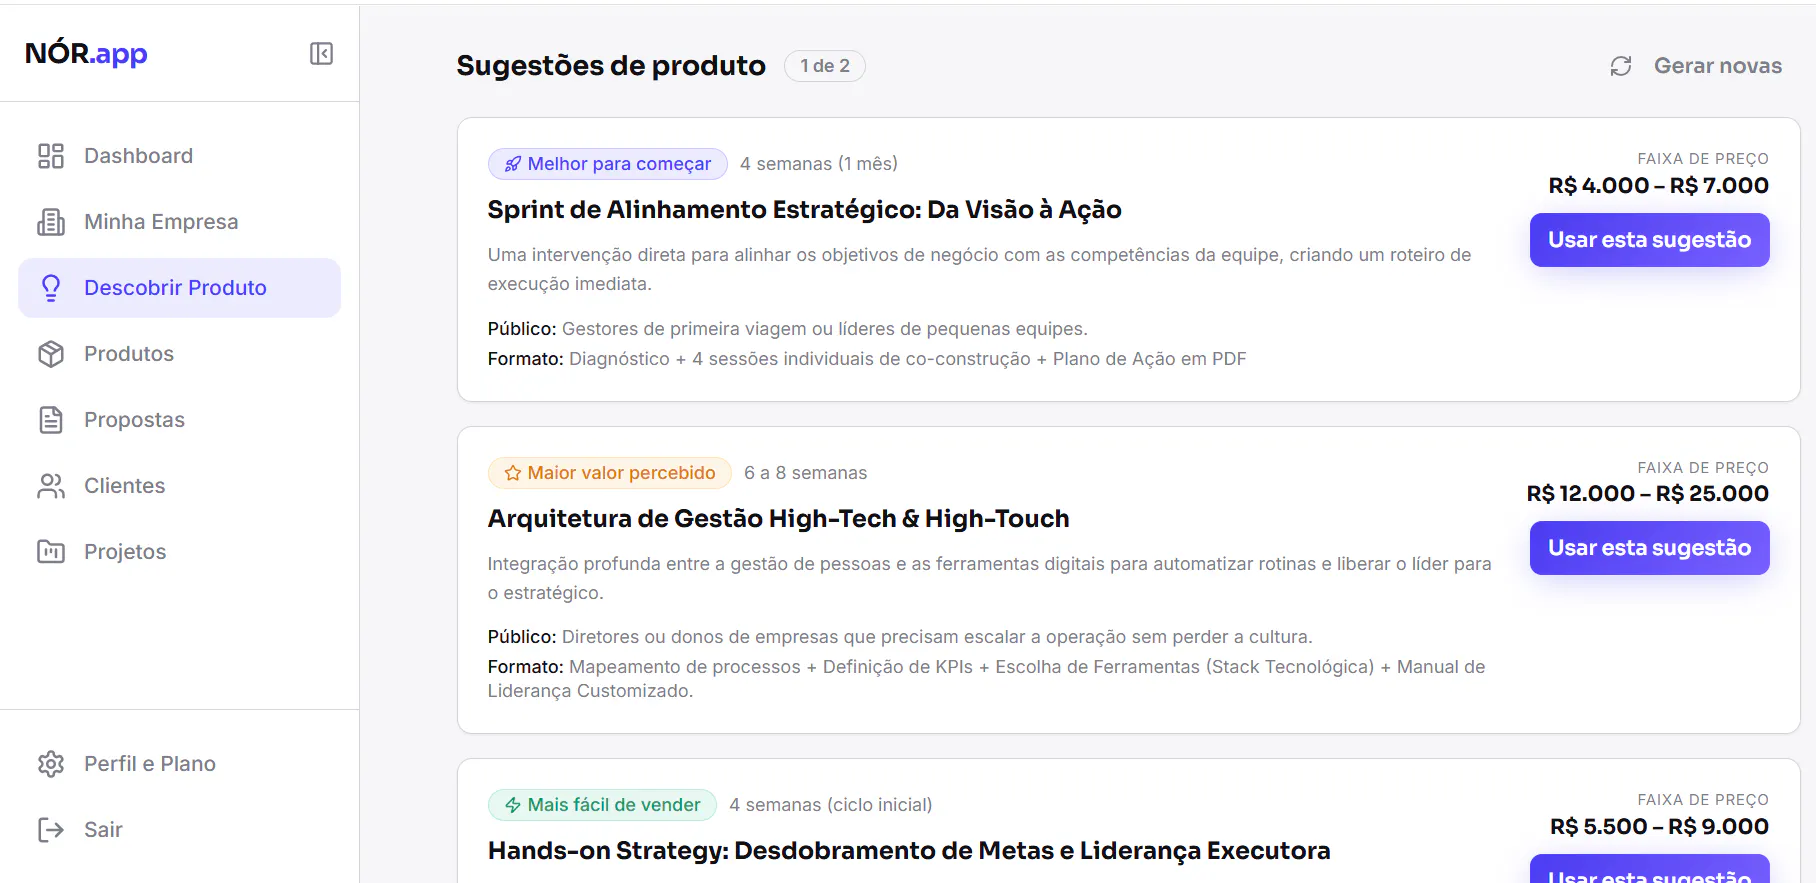Viewport: 1816px width, 883px height.
Task: Click the 4 semanas (1 mês) duration
Action: [x=819, y=164]
